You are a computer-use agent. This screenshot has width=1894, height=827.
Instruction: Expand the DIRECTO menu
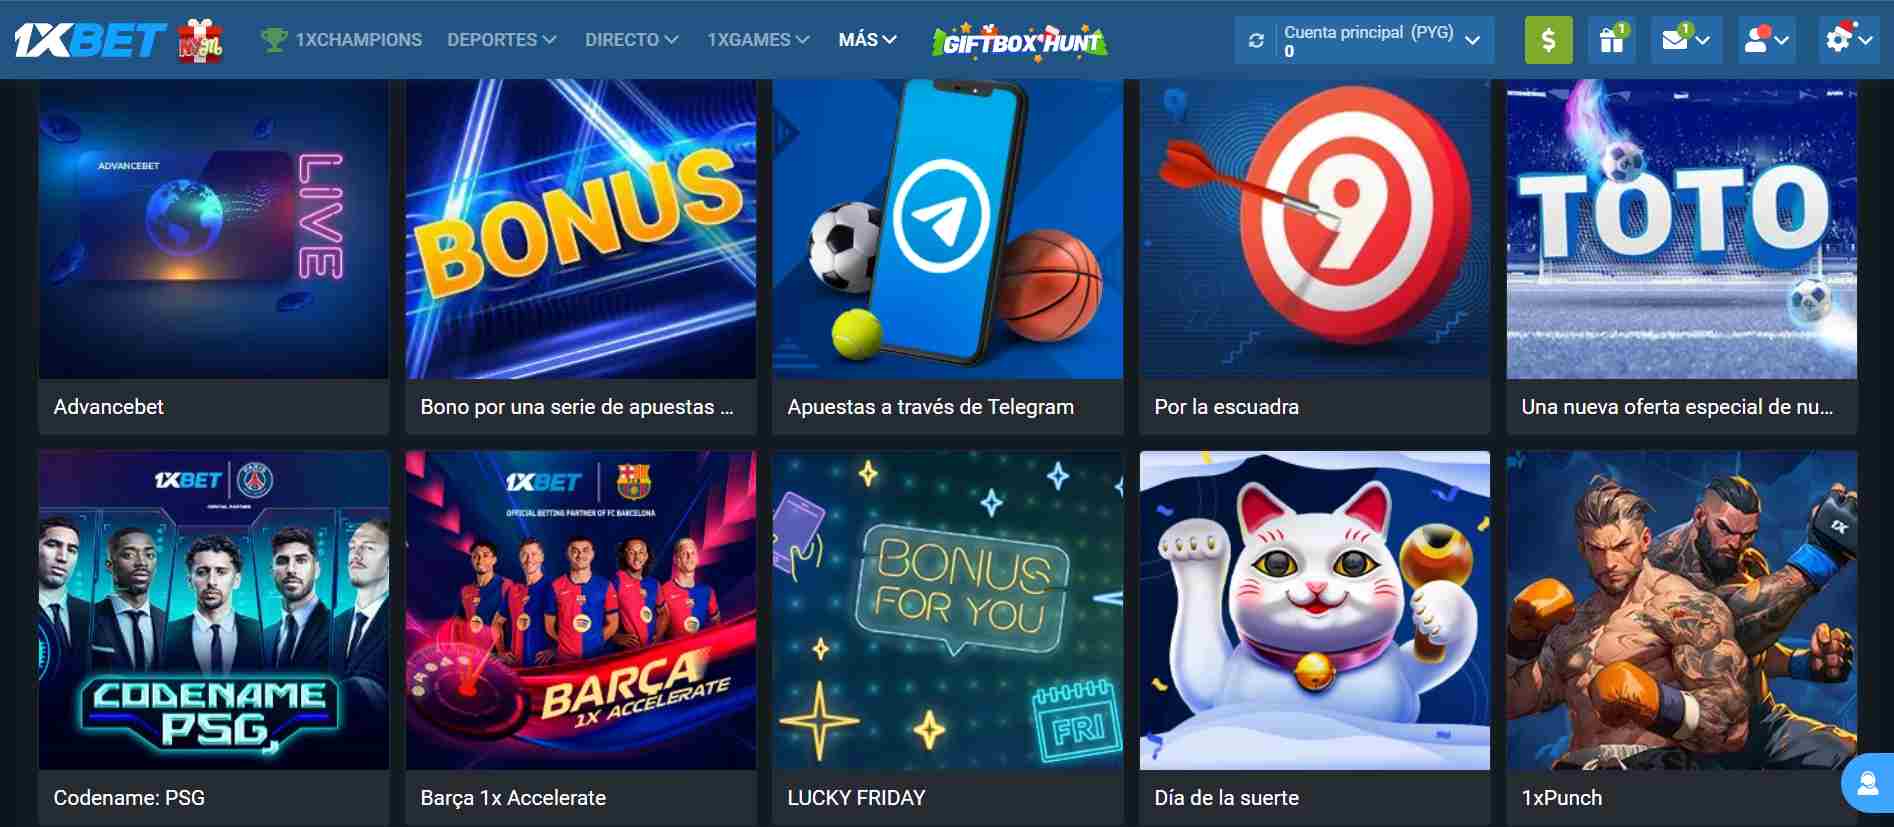tap(631, 40)
